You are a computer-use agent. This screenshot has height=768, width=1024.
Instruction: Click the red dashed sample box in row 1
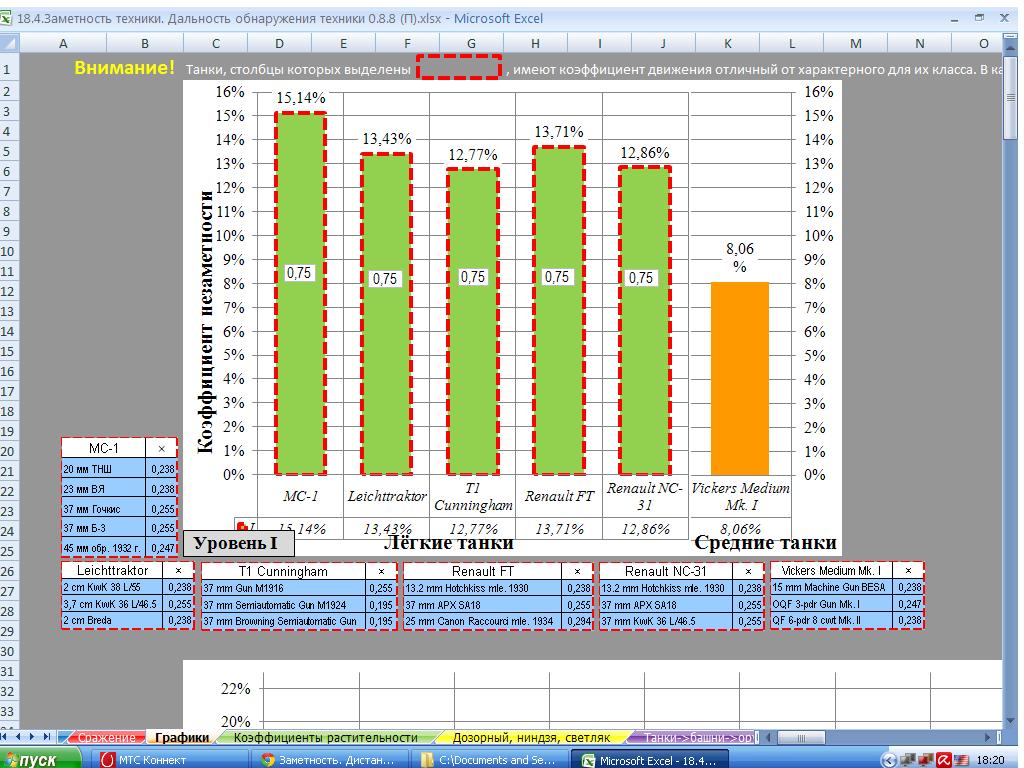(459, 67)
